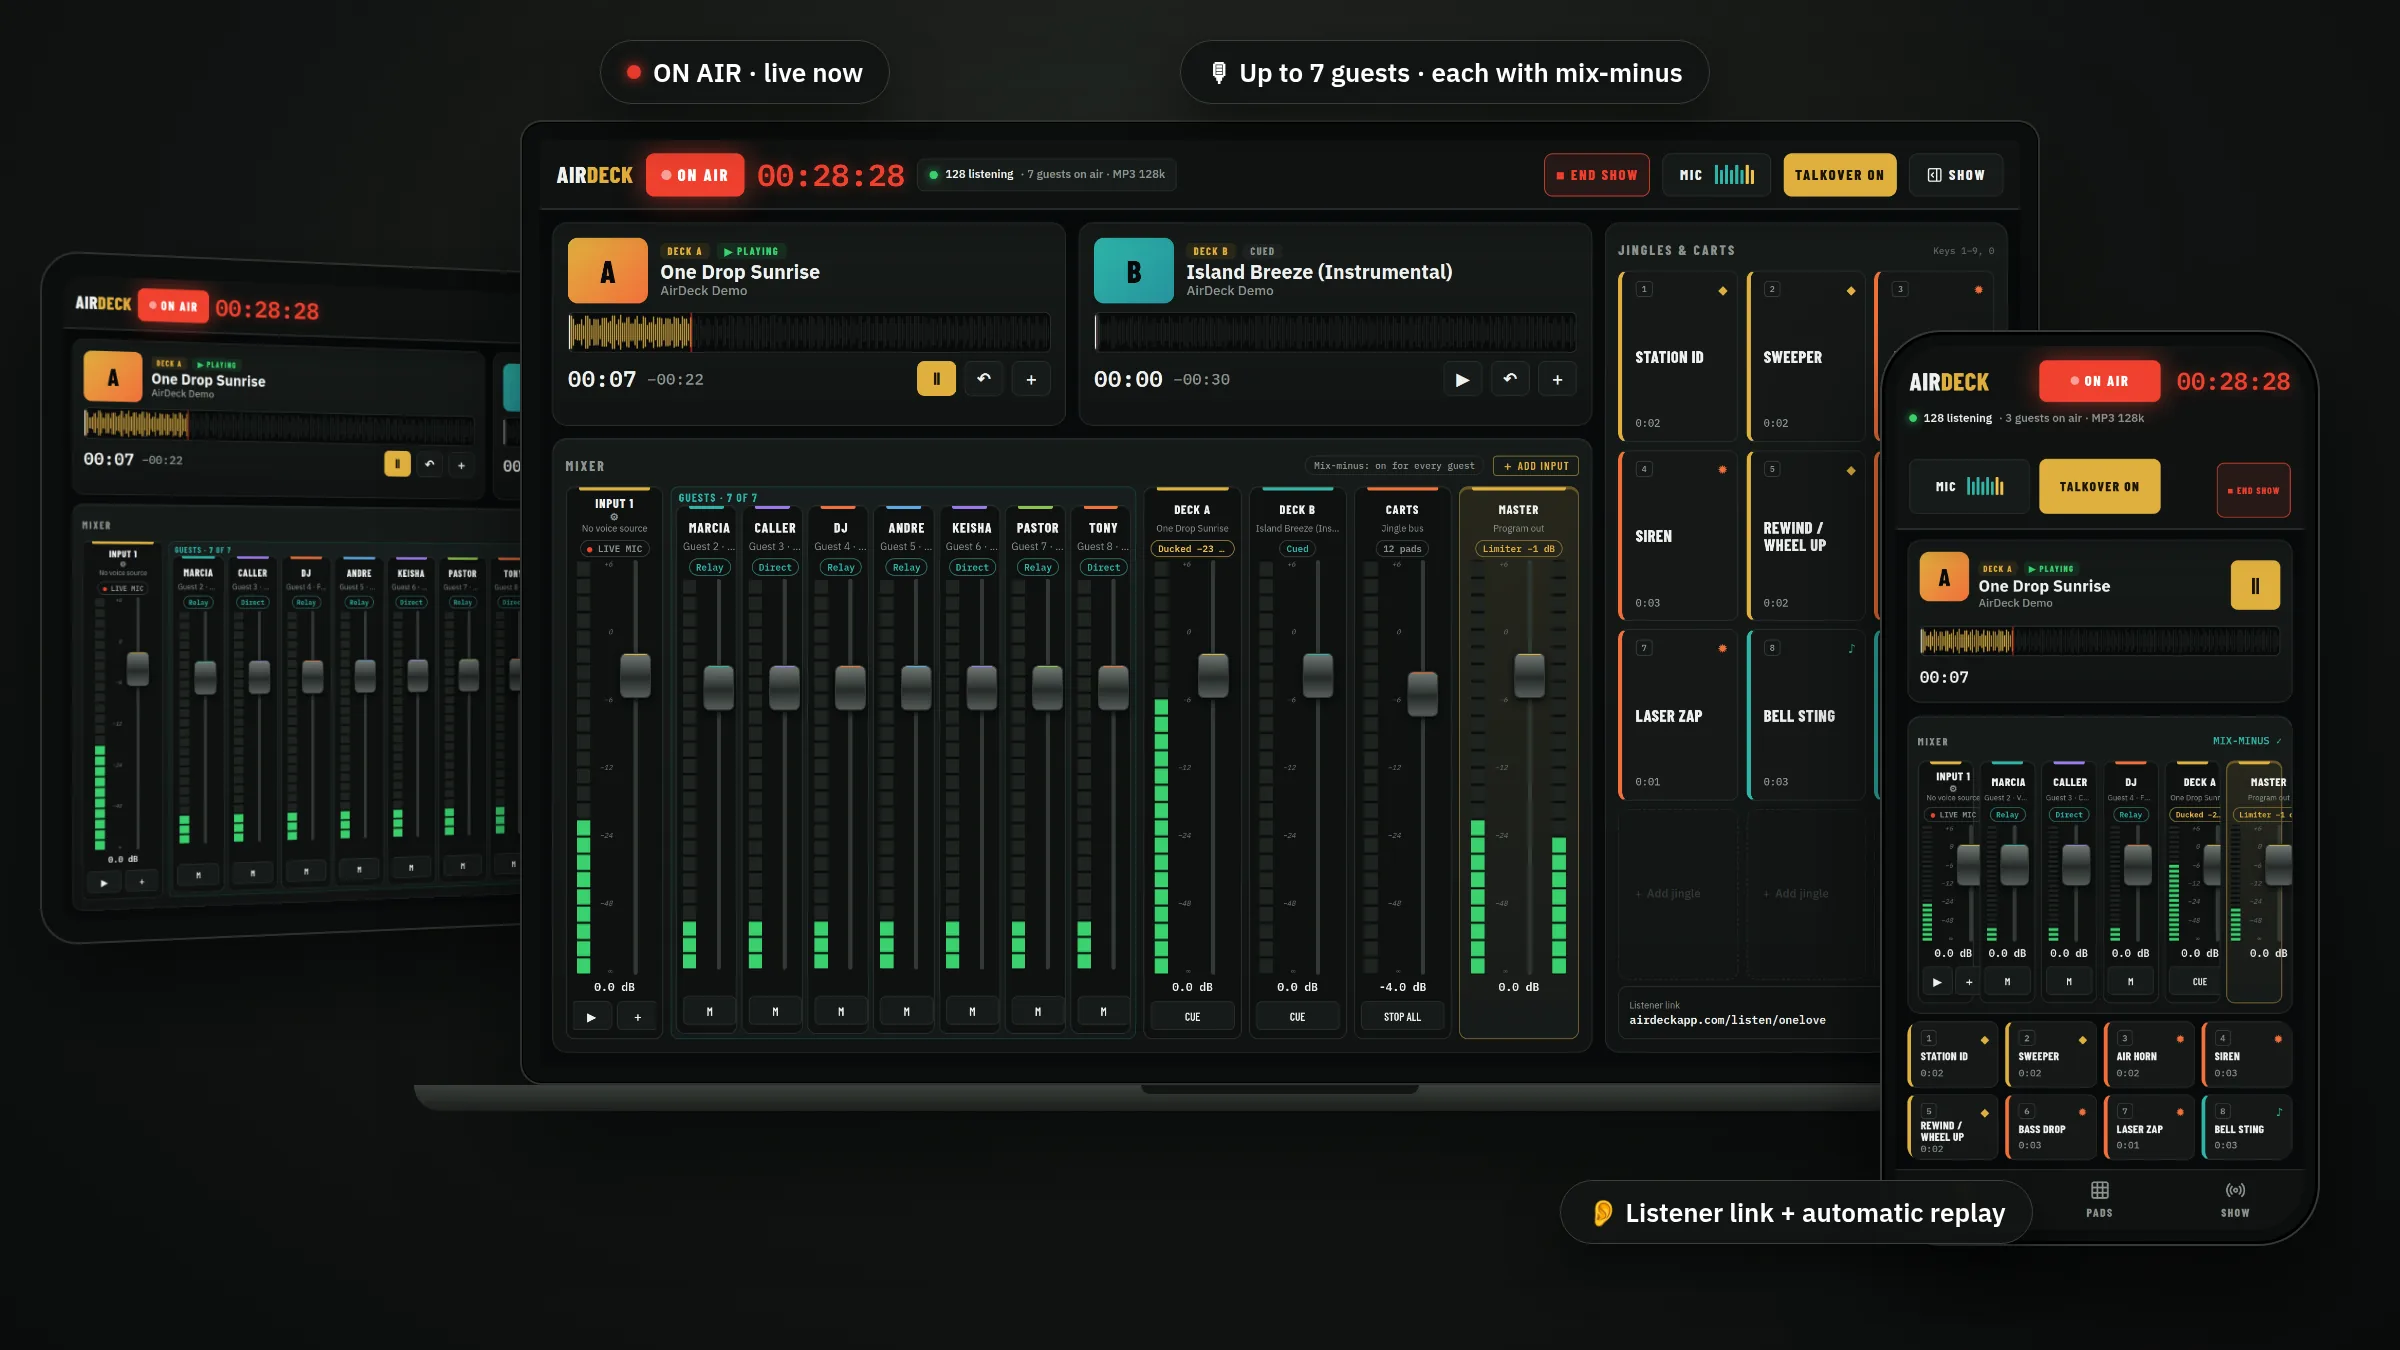The height and width of the screenshot is (1350, 2400).
Task: Click the 12 pads badge on Carts strip
Action: tap(1402, 549)
